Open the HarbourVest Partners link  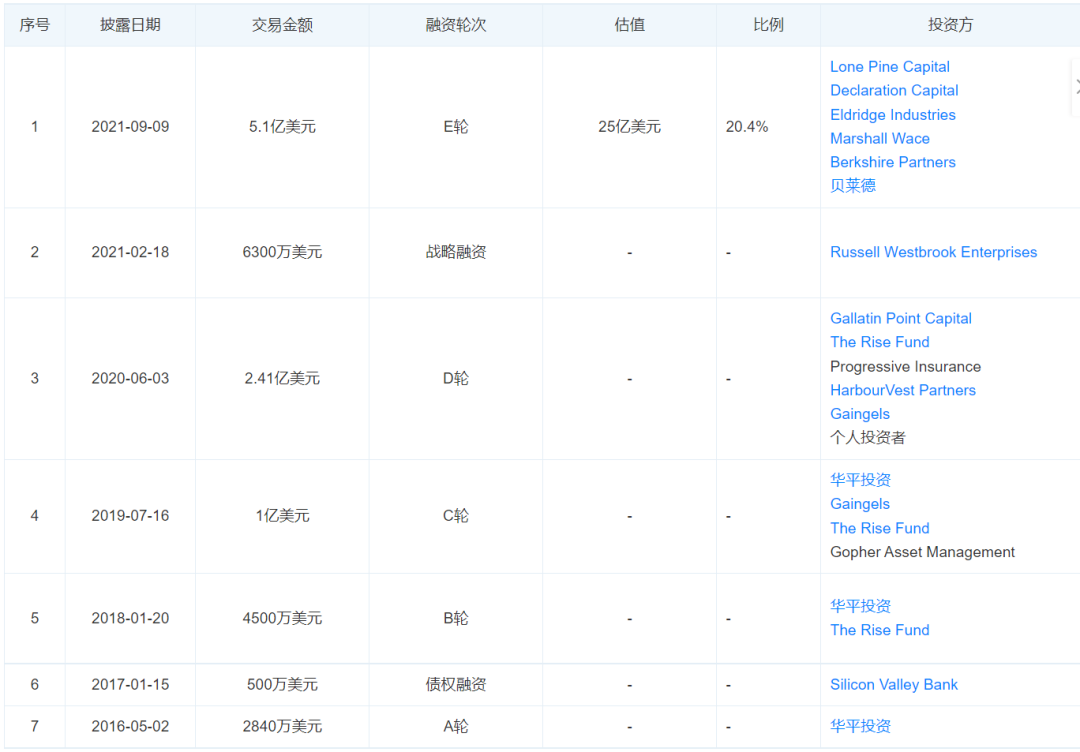[x=902, y=390]
